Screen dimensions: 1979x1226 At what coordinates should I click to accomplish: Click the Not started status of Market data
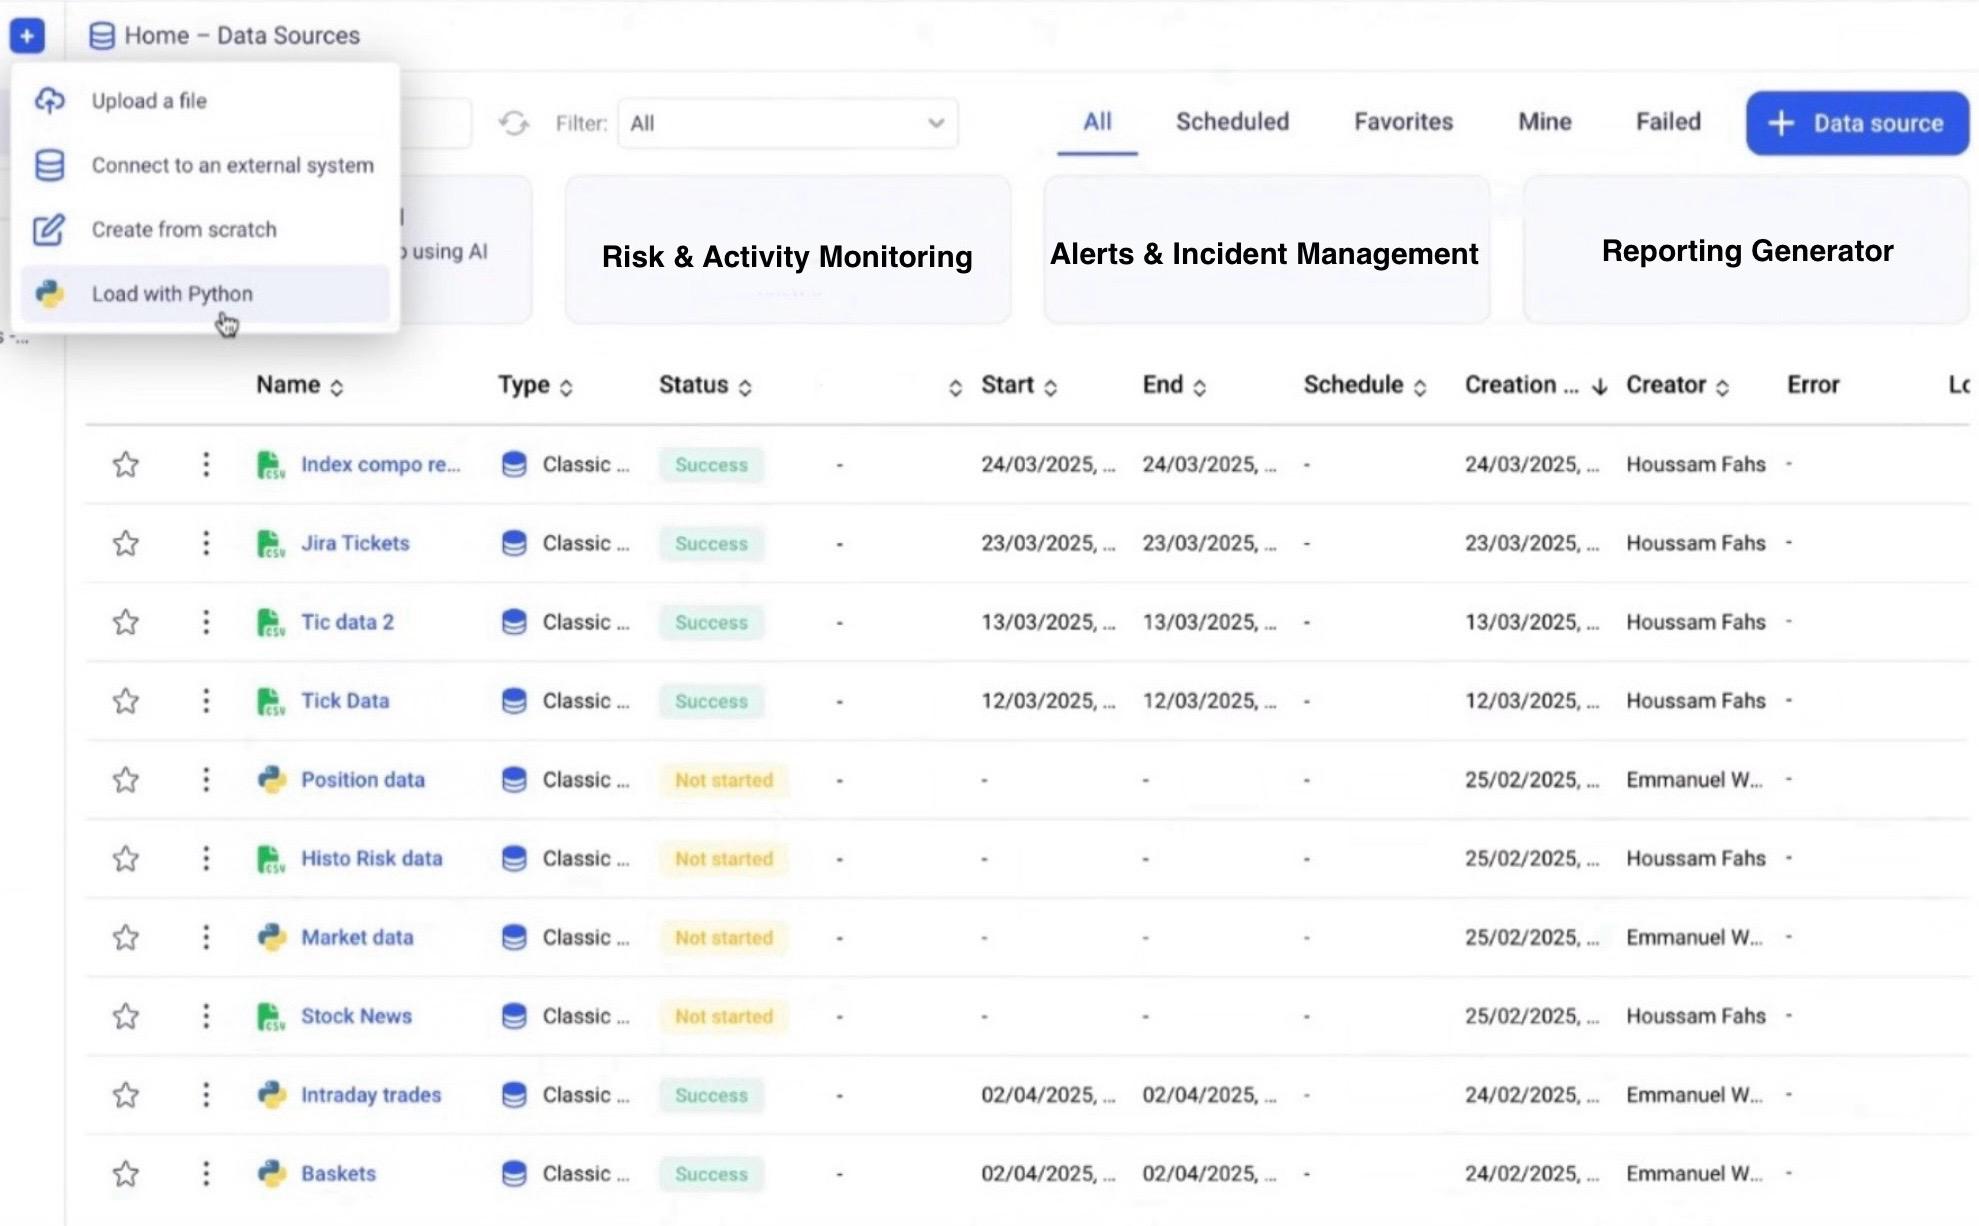(x=724, y=937)
